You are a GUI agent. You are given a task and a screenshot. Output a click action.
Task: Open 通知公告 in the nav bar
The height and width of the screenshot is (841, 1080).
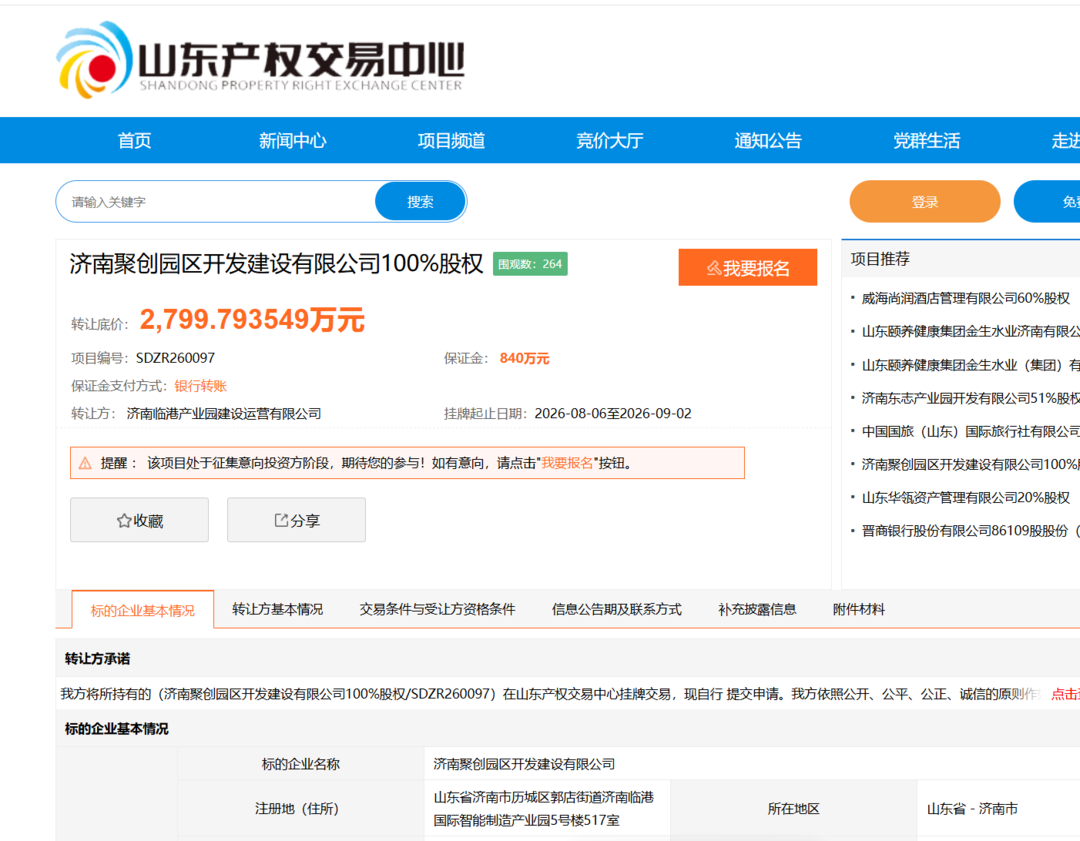tap(768, 141)
